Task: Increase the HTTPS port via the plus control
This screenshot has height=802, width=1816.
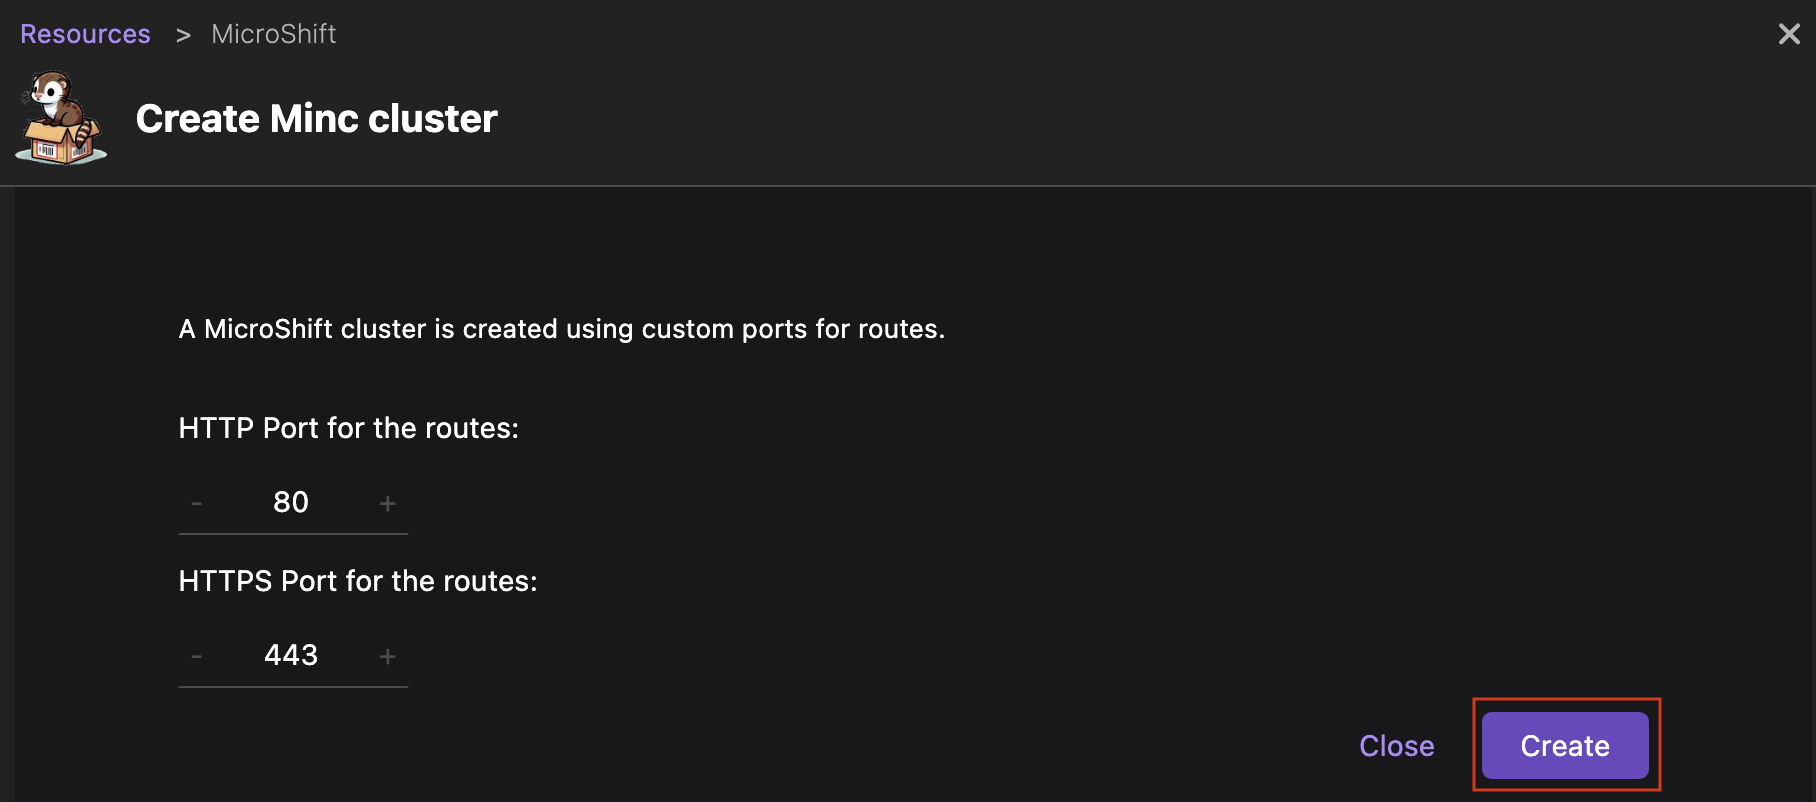Action: [388, 656]
